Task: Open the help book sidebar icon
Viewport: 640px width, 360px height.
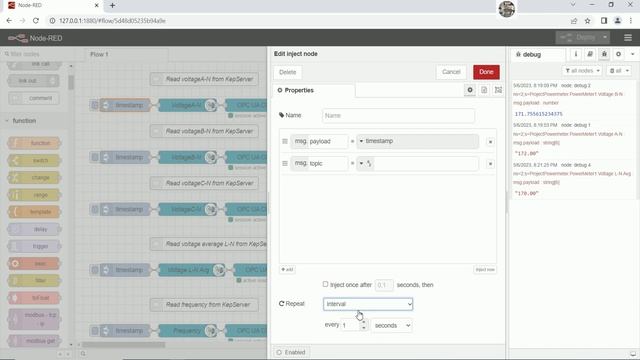Action: click(x=590, y=54)
